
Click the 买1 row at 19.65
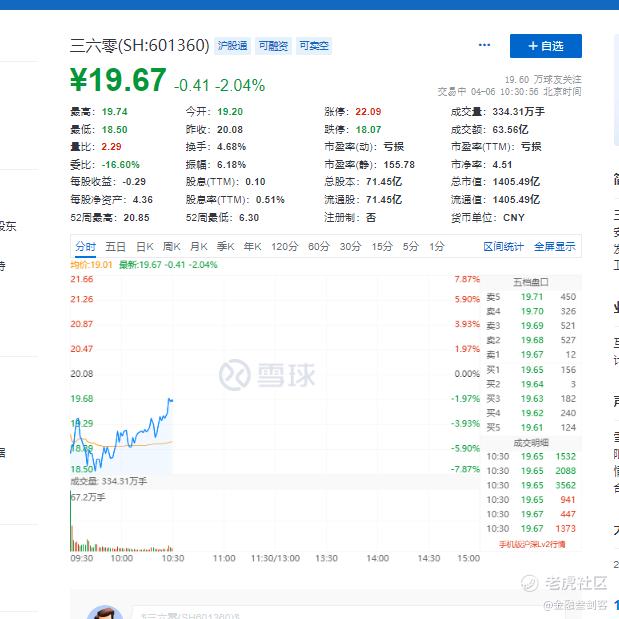(x=531, y=370)
